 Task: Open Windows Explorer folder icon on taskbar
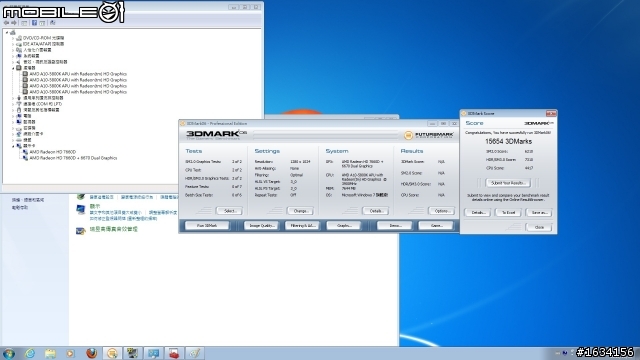50,353
